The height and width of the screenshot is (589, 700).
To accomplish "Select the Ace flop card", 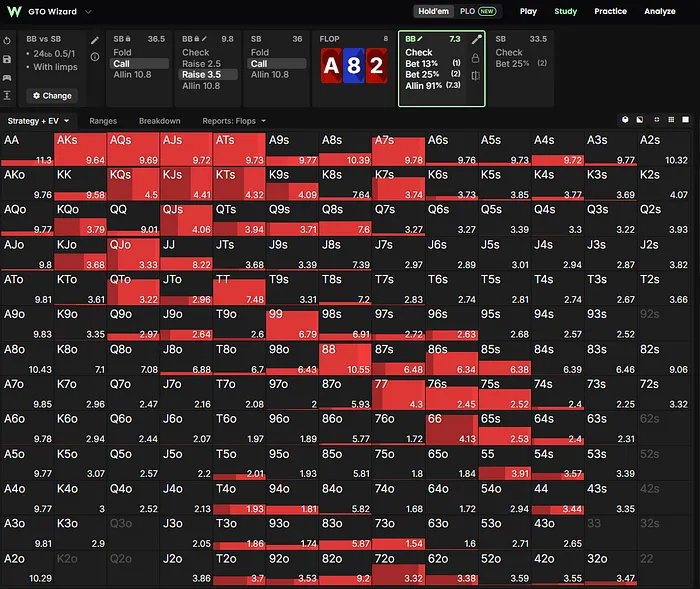I will (x=331, y=66).
